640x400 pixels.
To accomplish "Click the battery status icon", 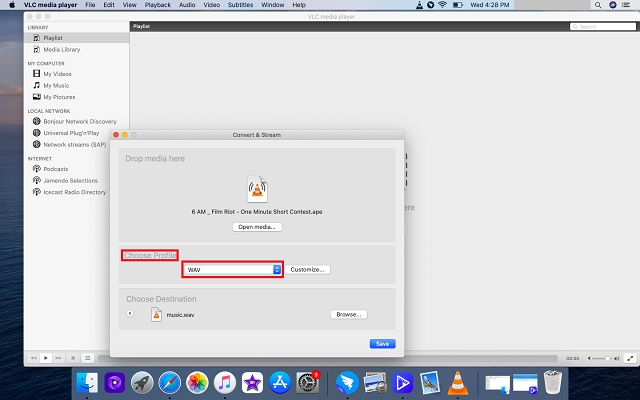I will point(458,5).
